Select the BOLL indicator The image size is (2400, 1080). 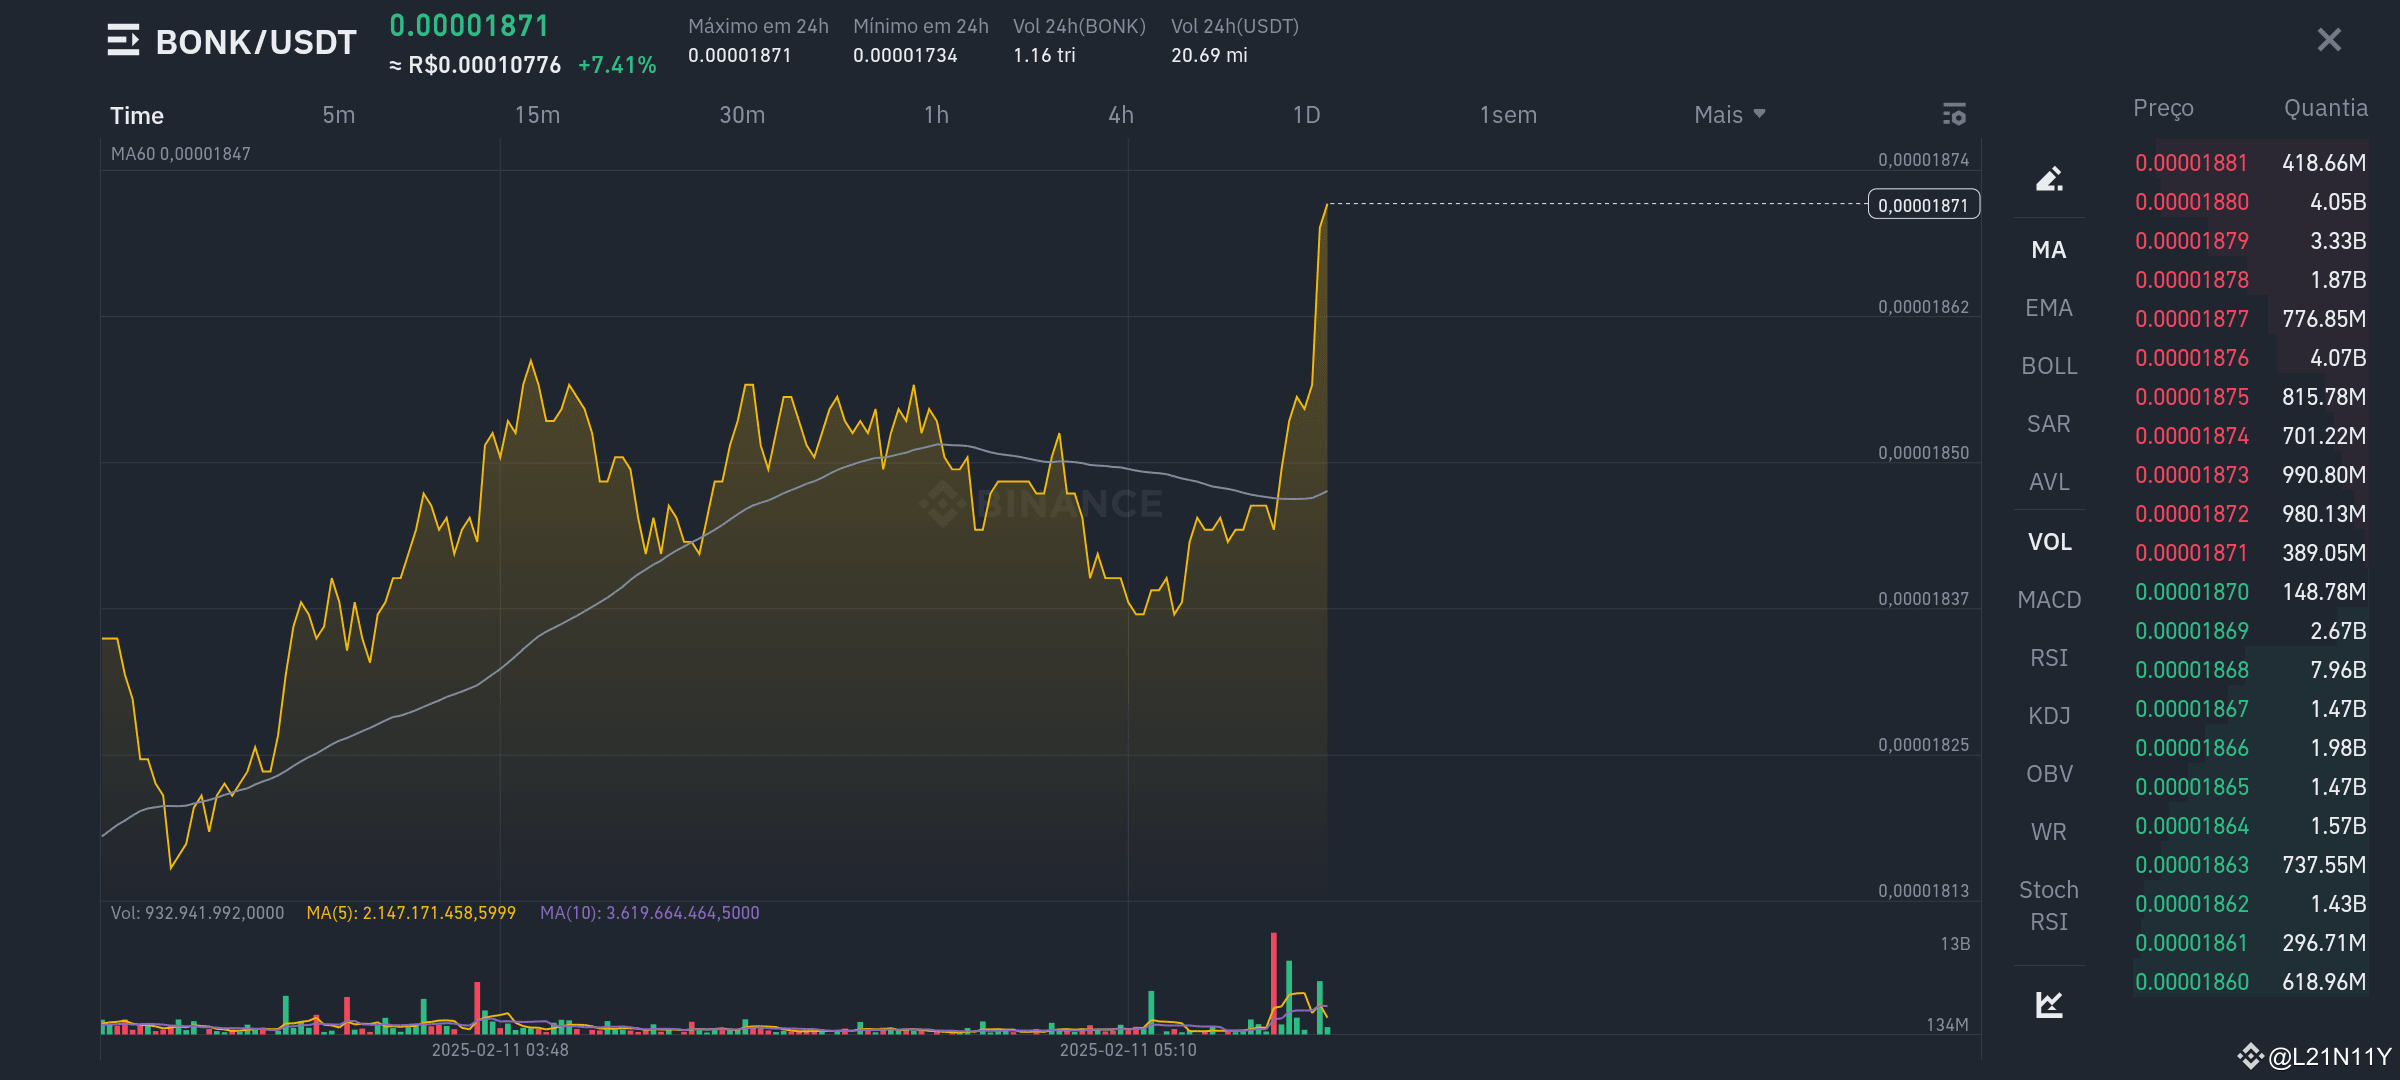tap(2049, 365)
